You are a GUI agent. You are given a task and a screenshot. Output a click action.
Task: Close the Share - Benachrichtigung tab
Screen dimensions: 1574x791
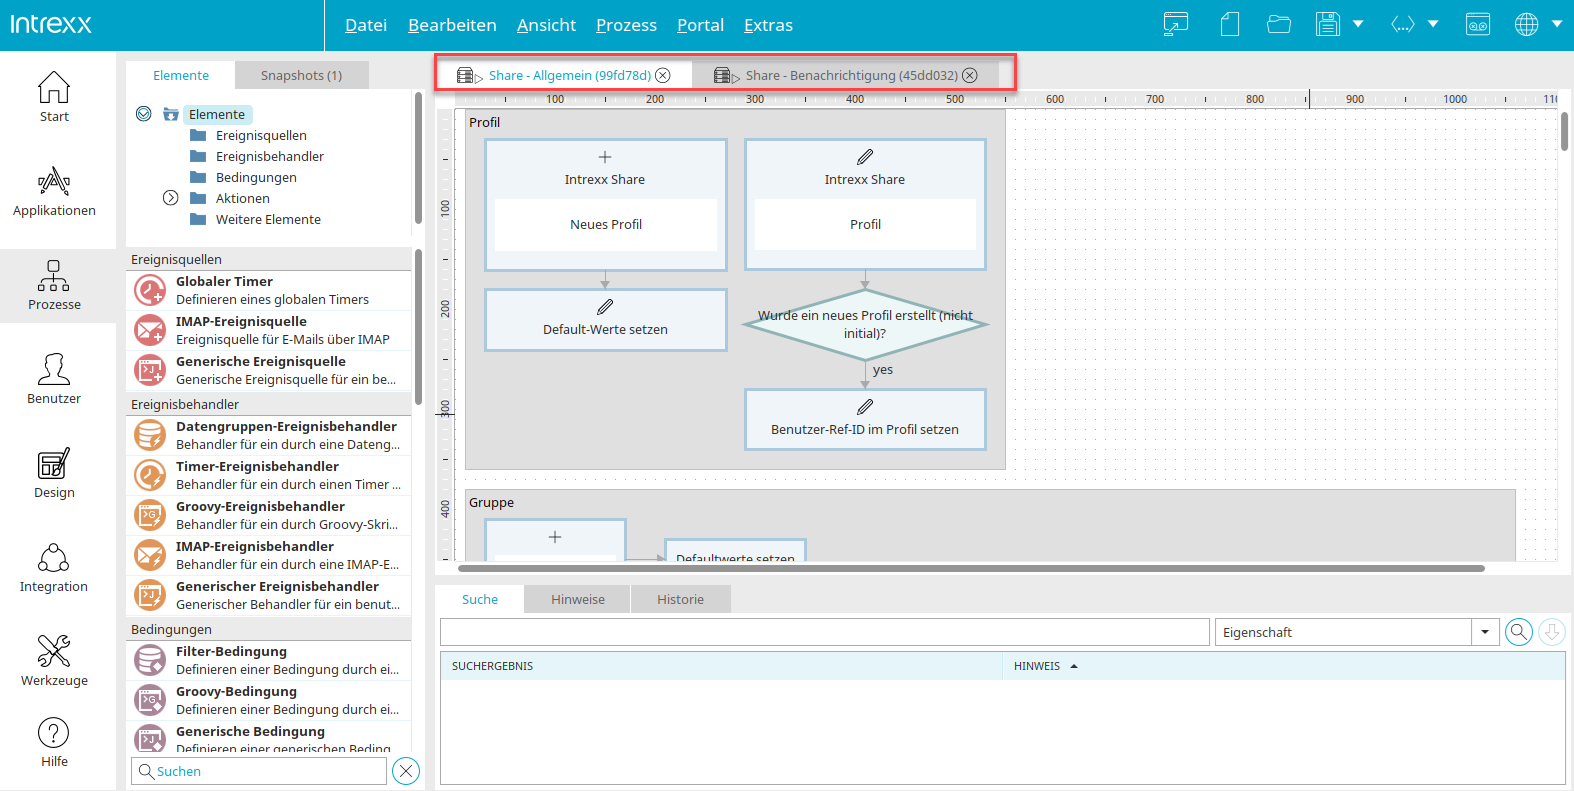tap(970, 75)
